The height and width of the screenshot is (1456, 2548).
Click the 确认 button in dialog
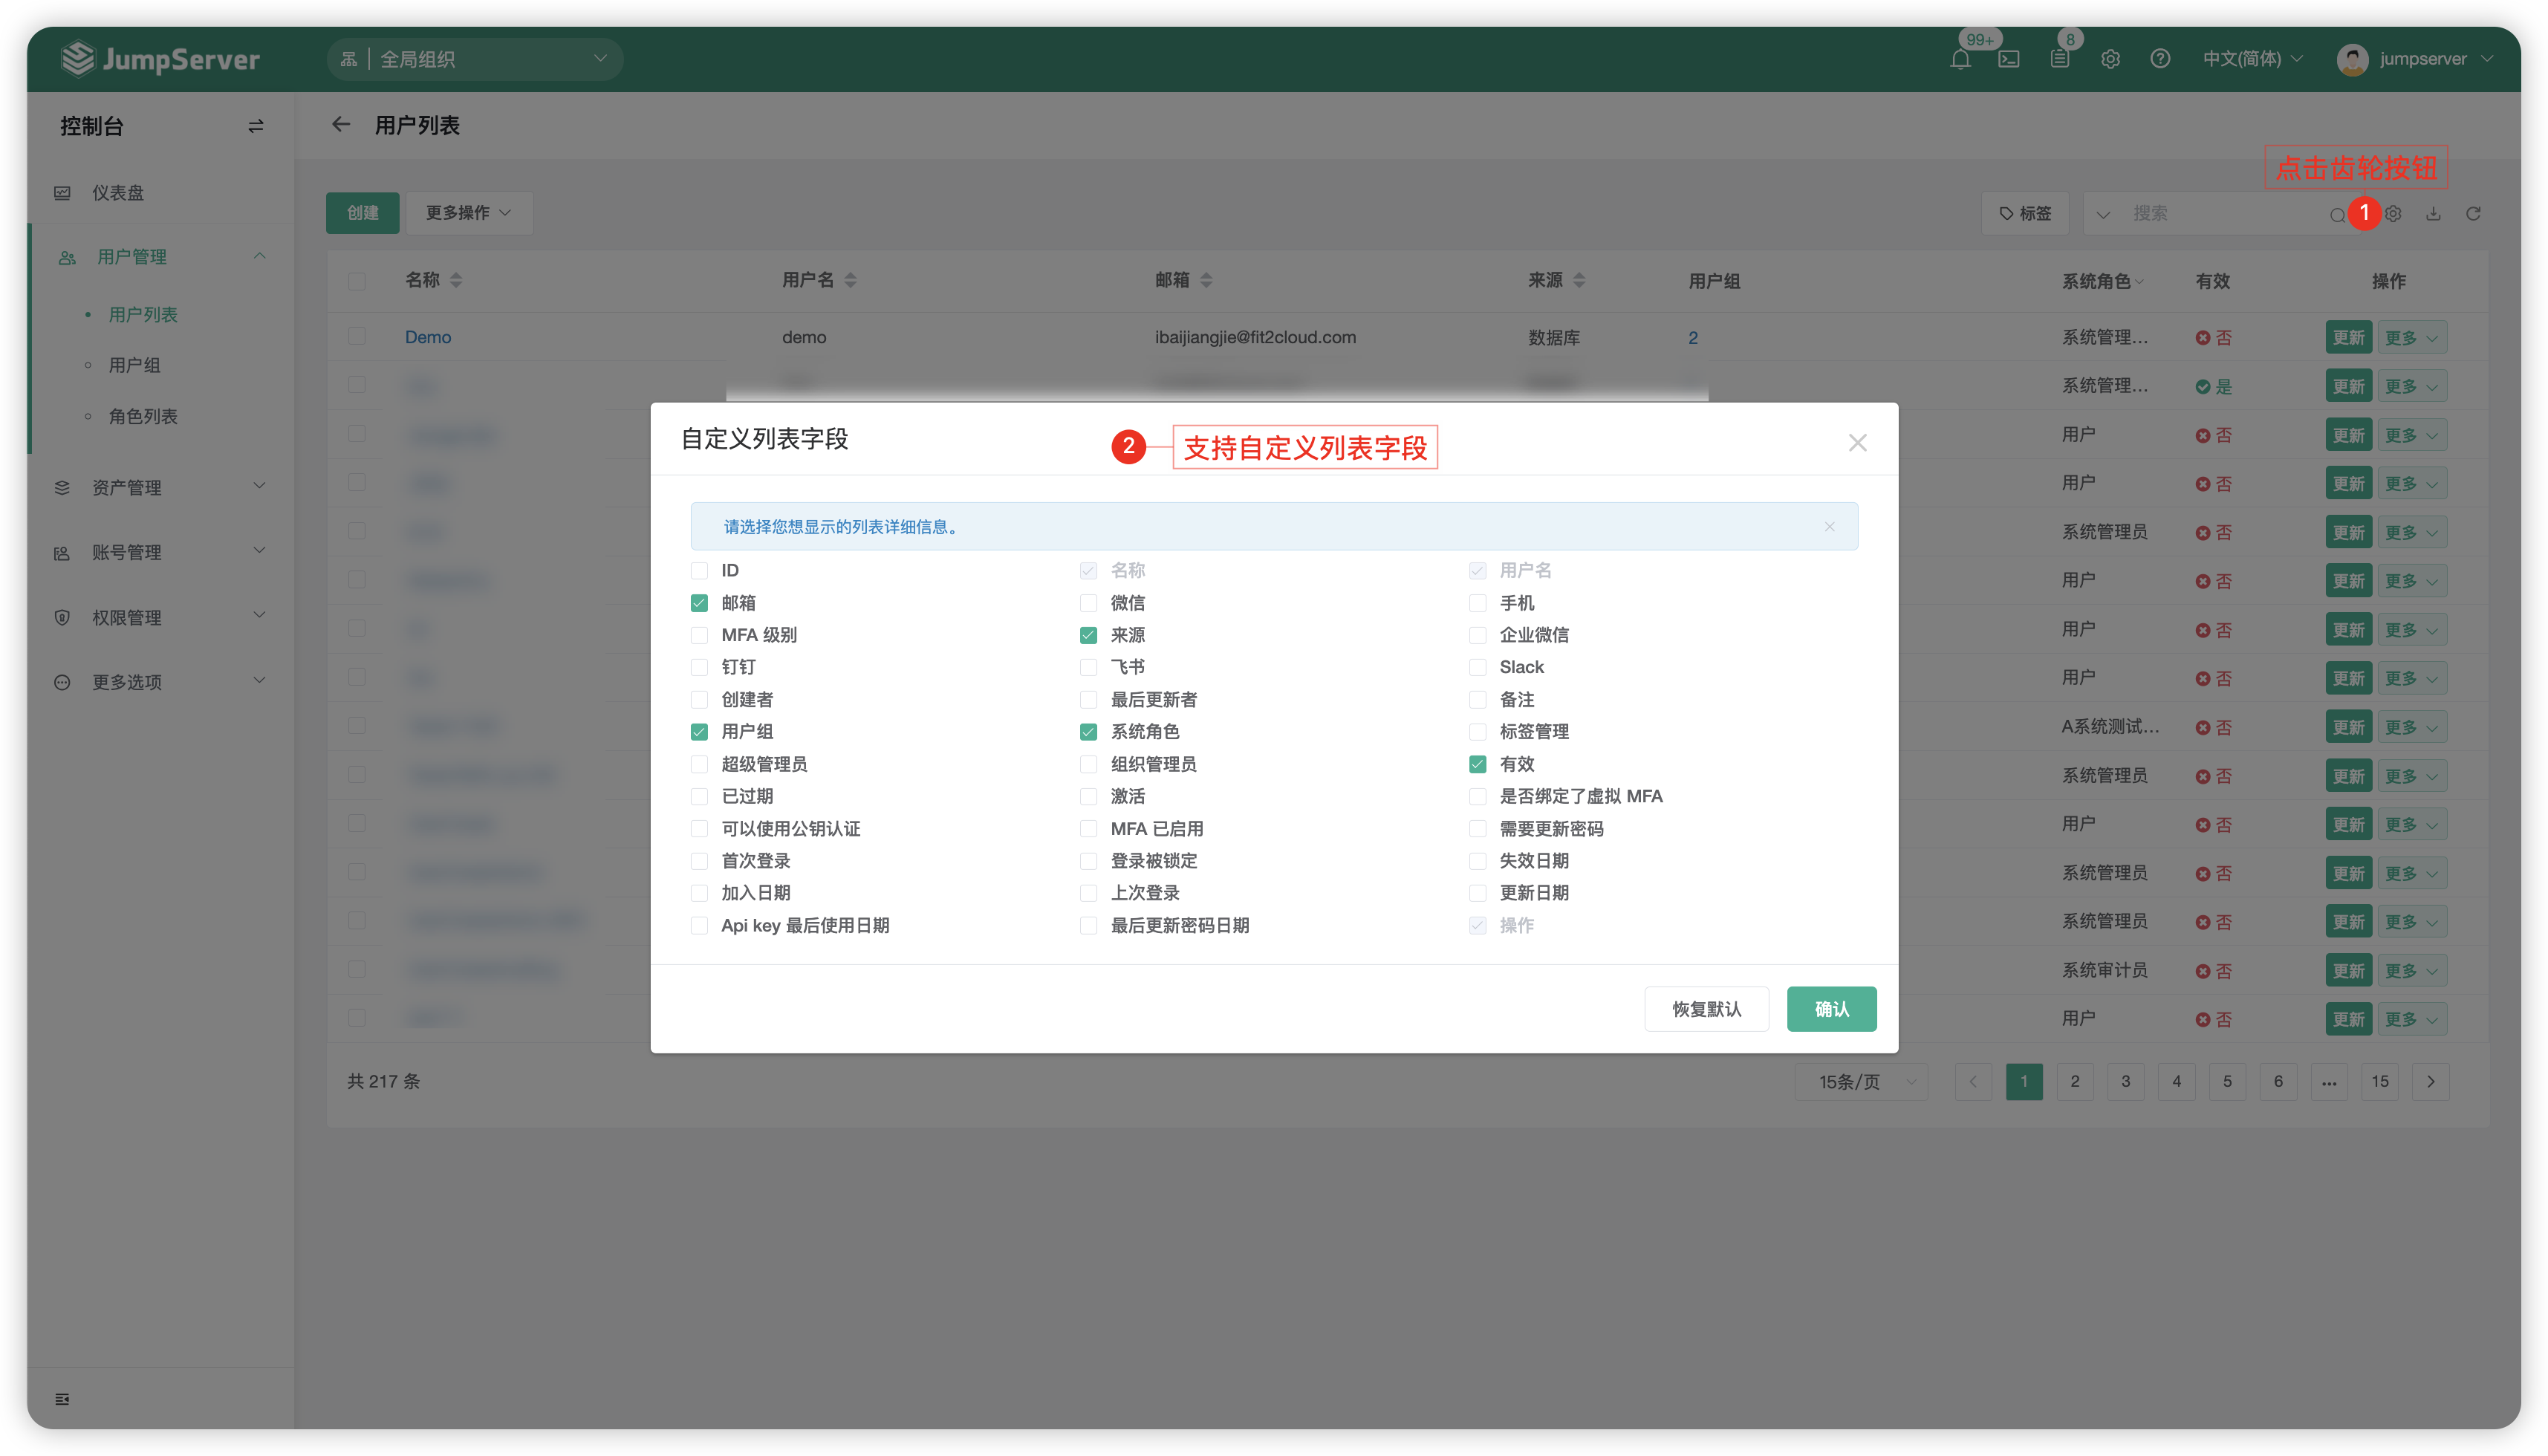(x=1831, y=1009)
